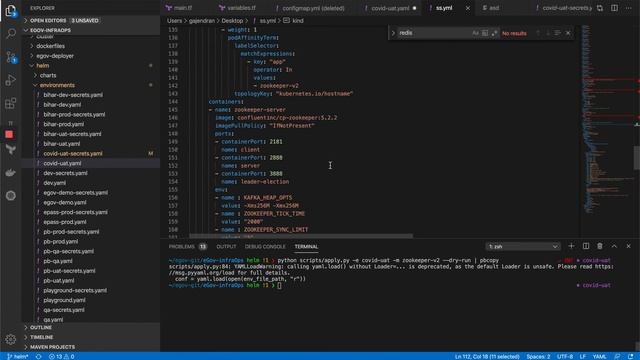Create a new terminal with plus icon

coord(571,246)
